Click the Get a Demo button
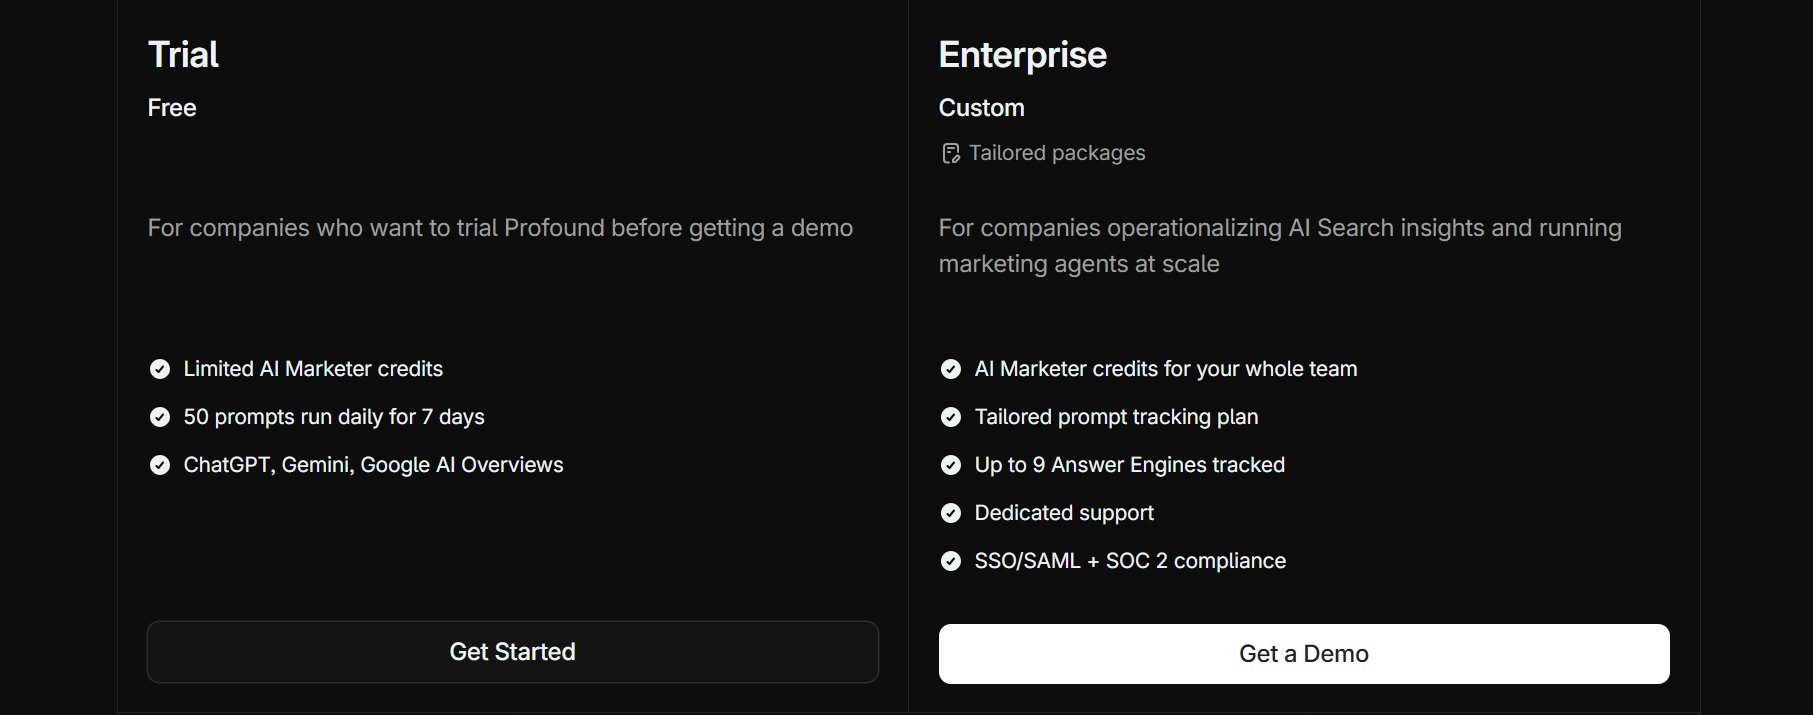The image size is (1813, 715). pyautogui.click(x=1304, y=654)
